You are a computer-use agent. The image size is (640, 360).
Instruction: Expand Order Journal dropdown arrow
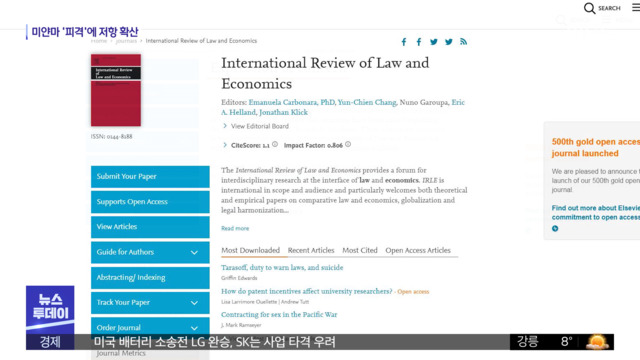point(194,328)
